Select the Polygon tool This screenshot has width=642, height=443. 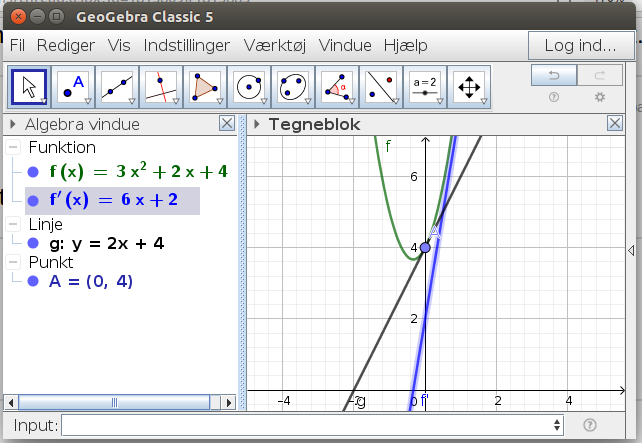pyautogui.click(x=205, y=87)
